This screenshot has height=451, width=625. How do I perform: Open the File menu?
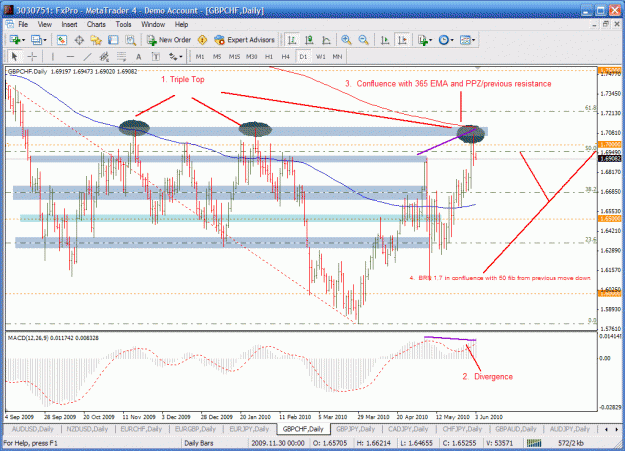23,25
